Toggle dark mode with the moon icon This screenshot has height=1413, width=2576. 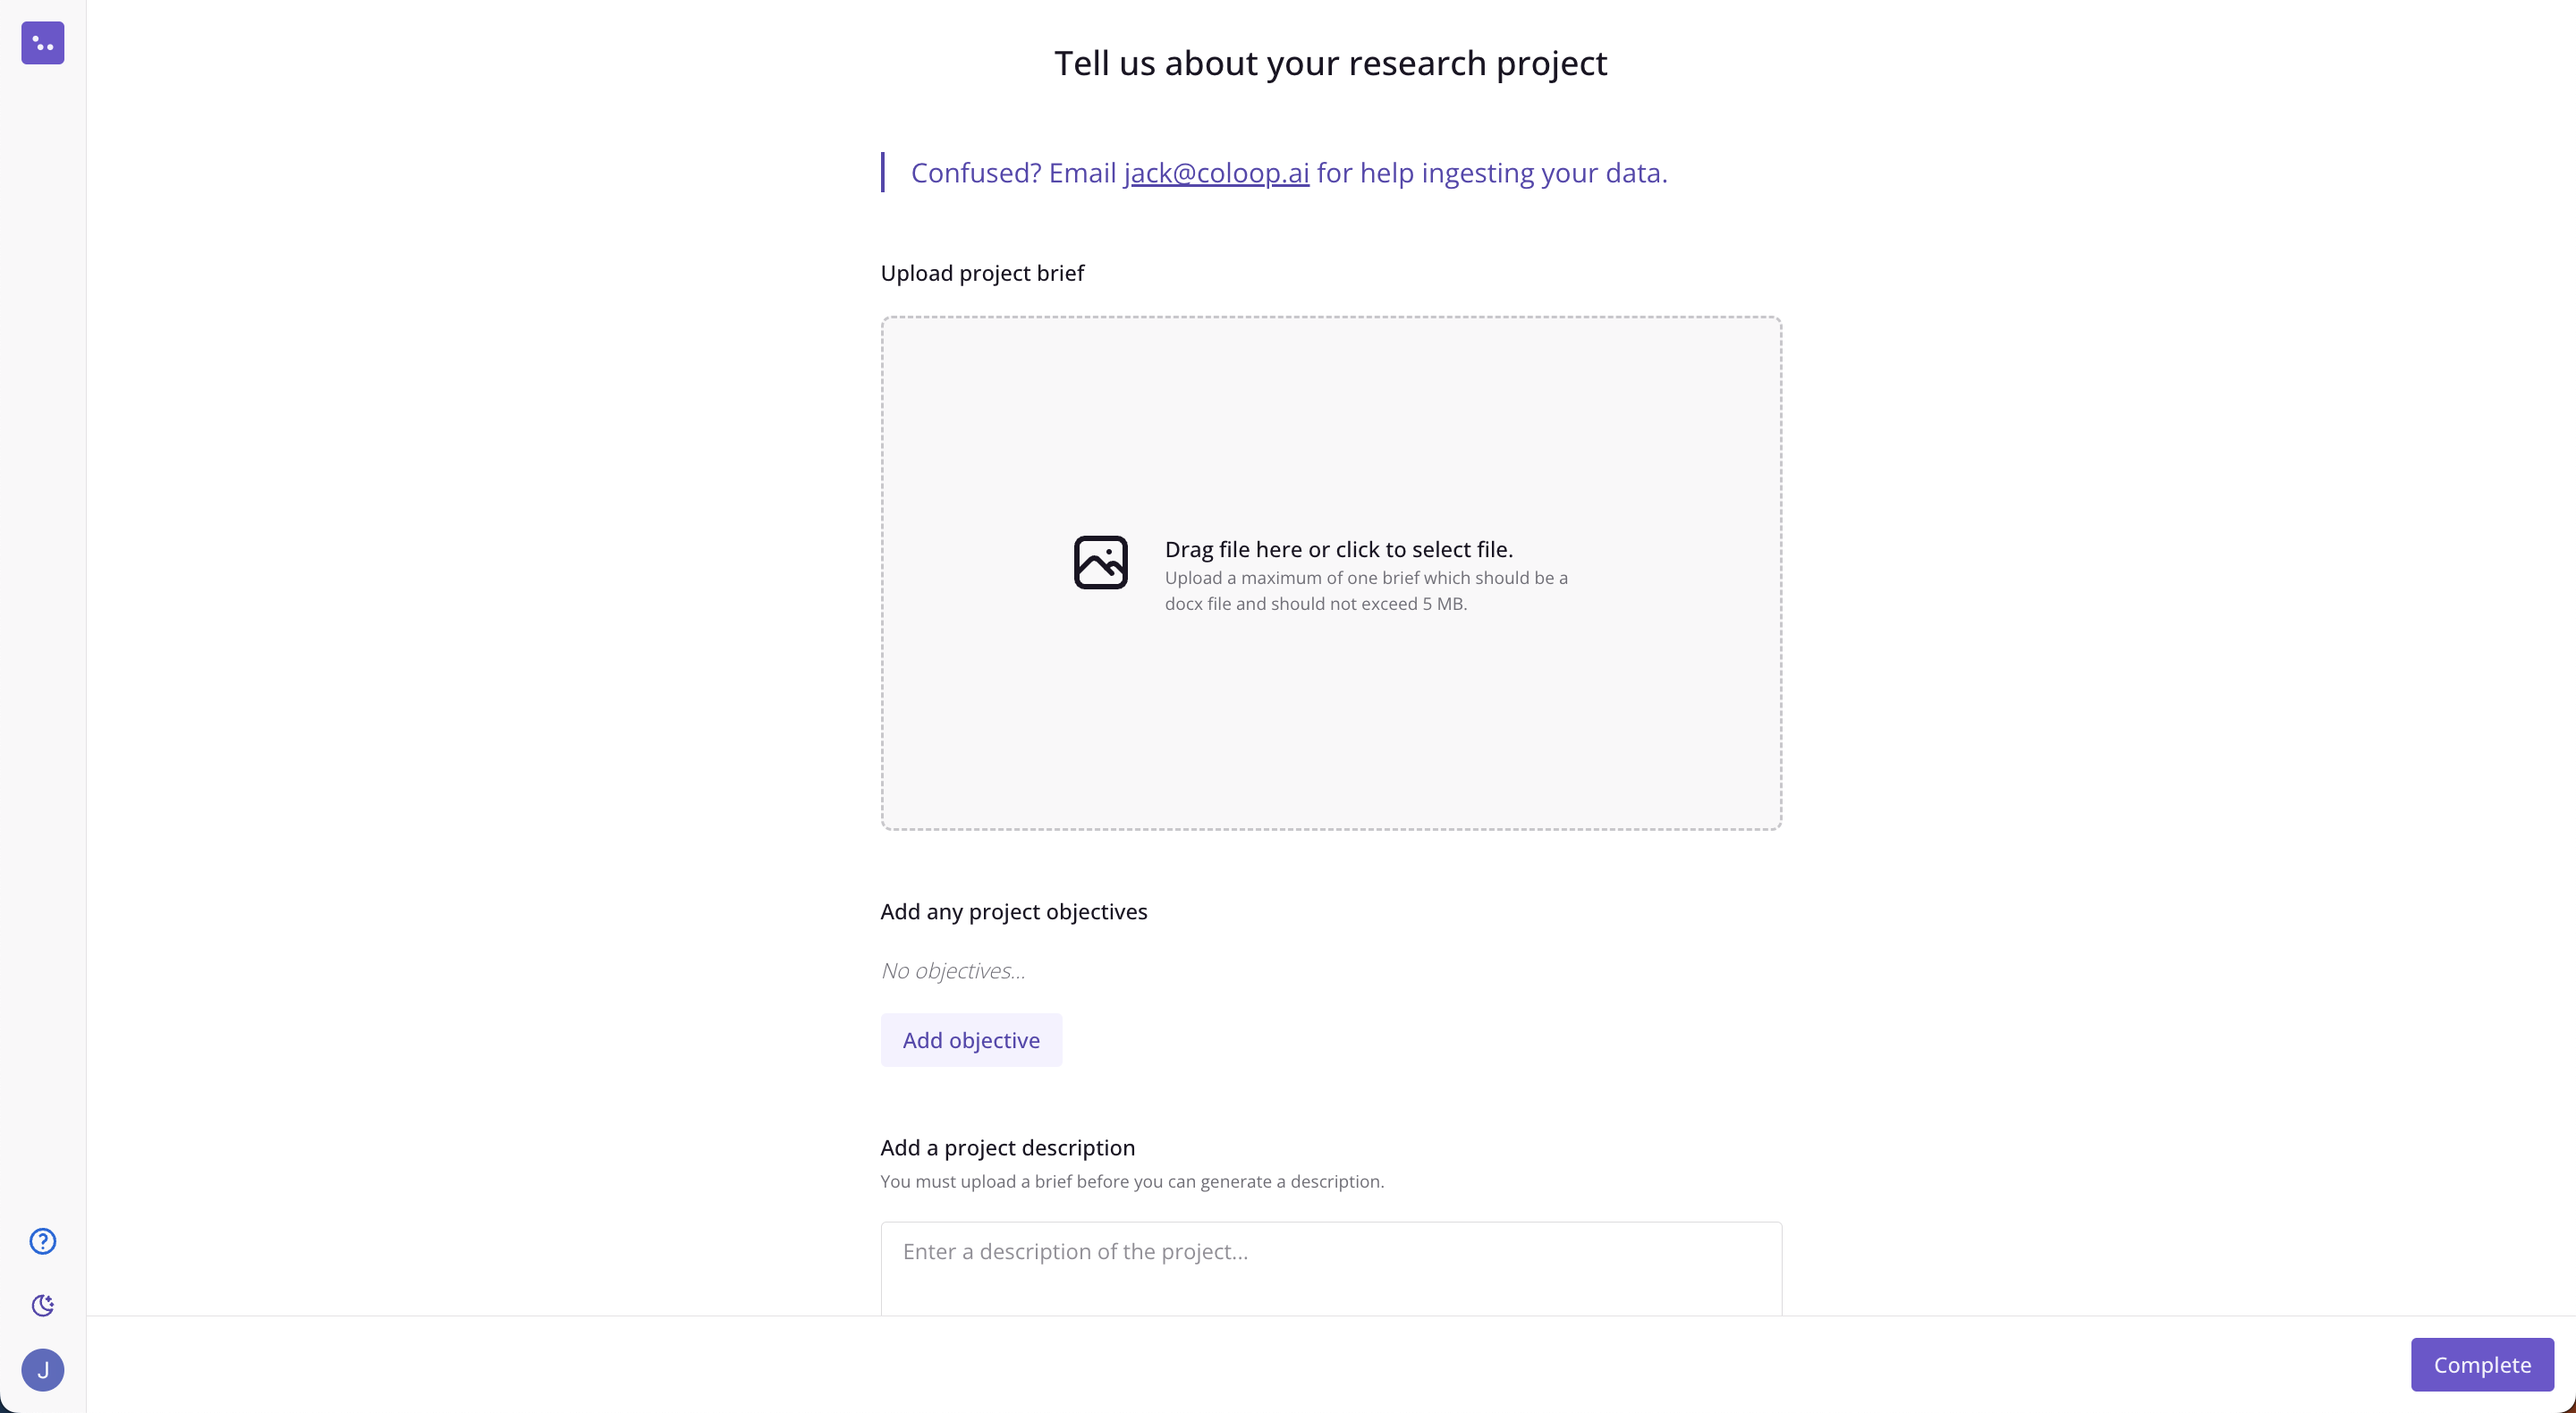43,1305
